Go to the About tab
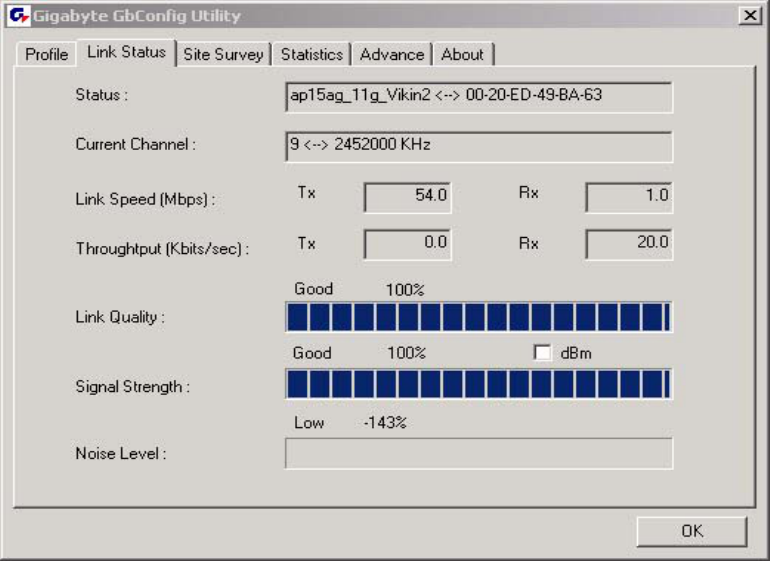Screen dimensions: 770x561 (x=463, y=54)
